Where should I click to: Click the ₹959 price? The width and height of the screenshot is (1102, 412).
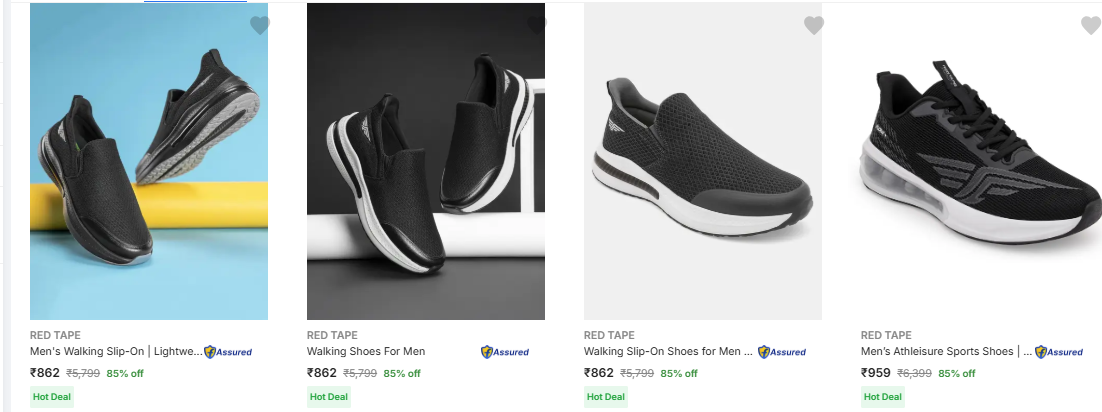[876, 373]
